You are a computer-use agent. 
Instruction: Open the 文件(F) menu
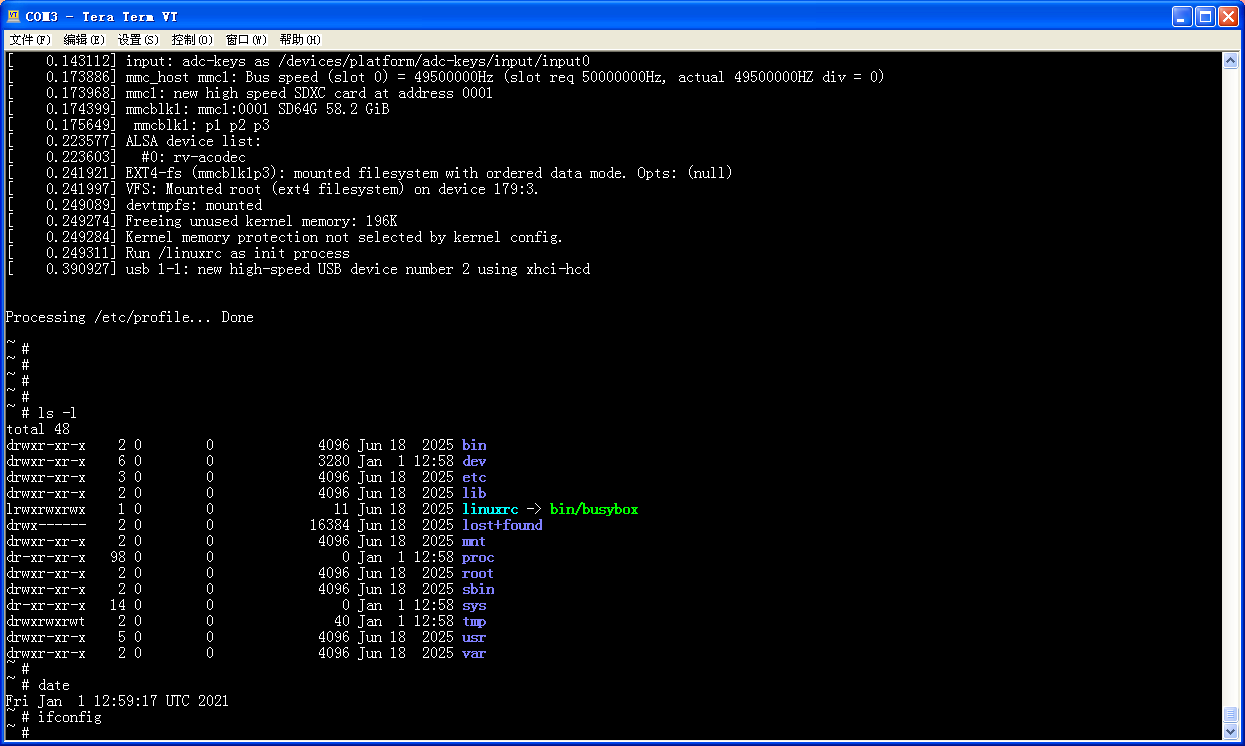coord(30,40)
